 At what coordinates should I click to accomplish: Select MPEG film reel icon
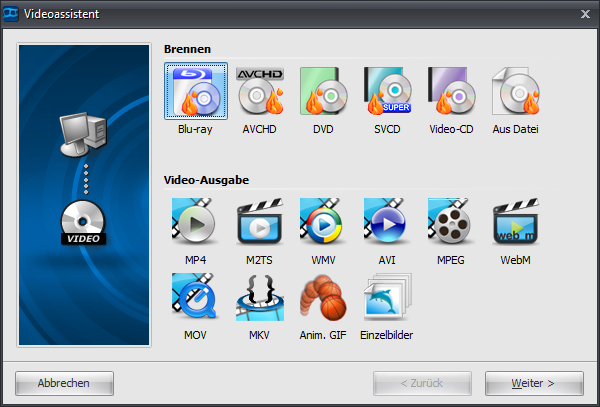click(452, 223)
